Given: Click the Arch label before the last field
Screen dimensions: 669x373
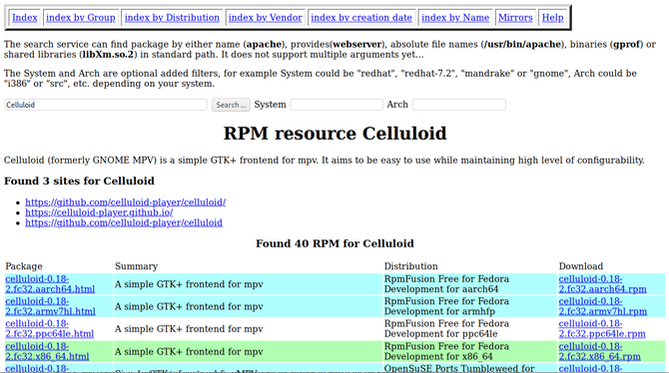Looking at the screenshot, I should pos(397,104).
